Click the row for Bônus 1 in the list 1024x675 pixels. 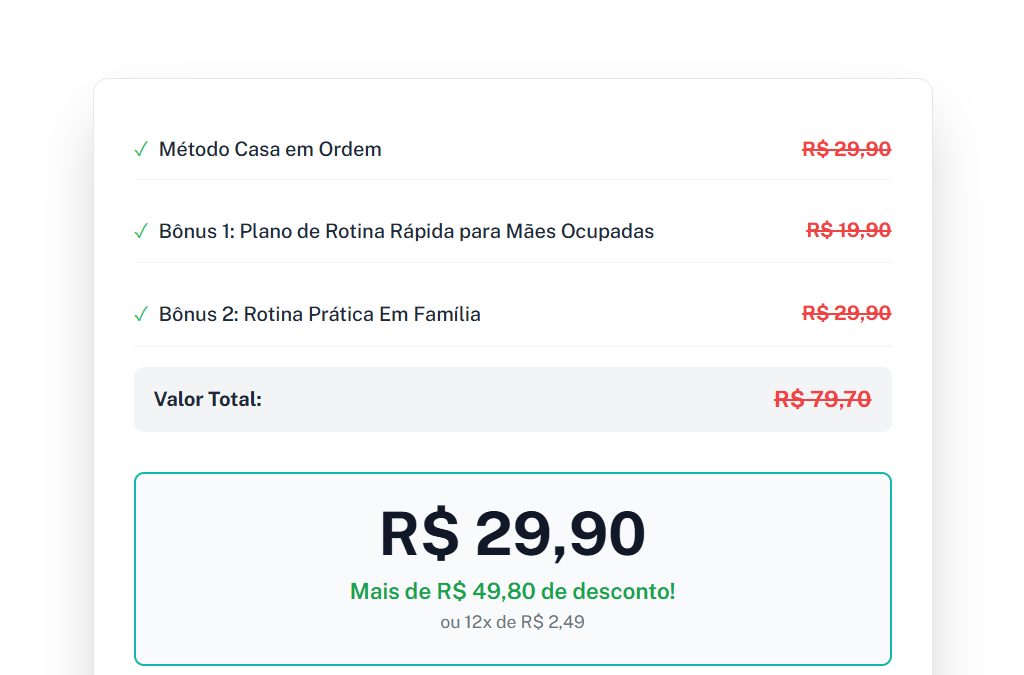[x=513, y=231]
